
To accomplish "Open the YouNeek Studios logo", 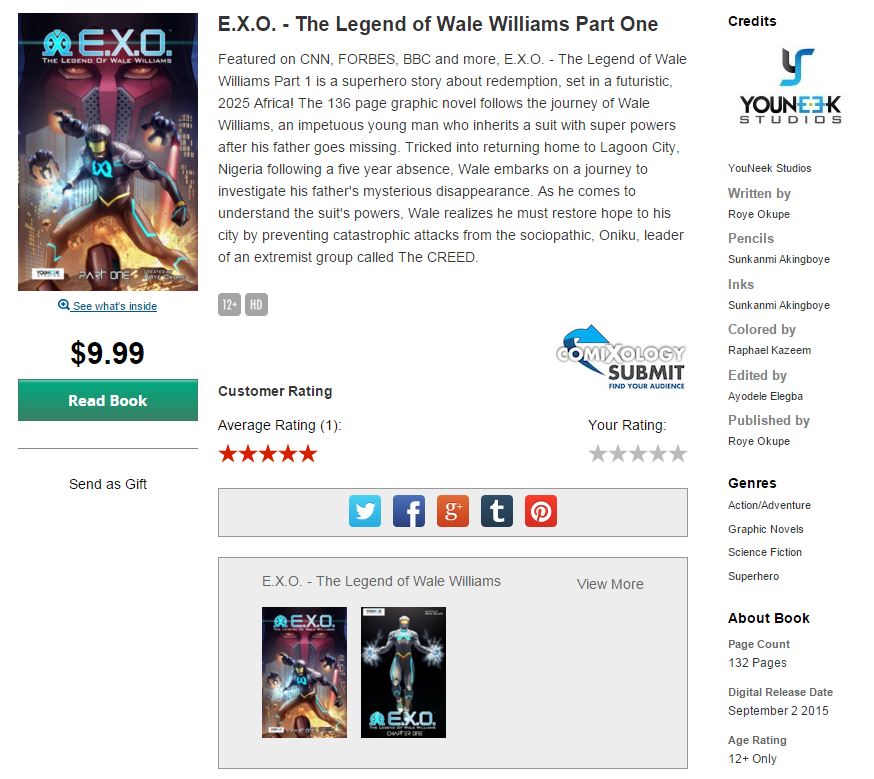I will (x=790, y=85).
